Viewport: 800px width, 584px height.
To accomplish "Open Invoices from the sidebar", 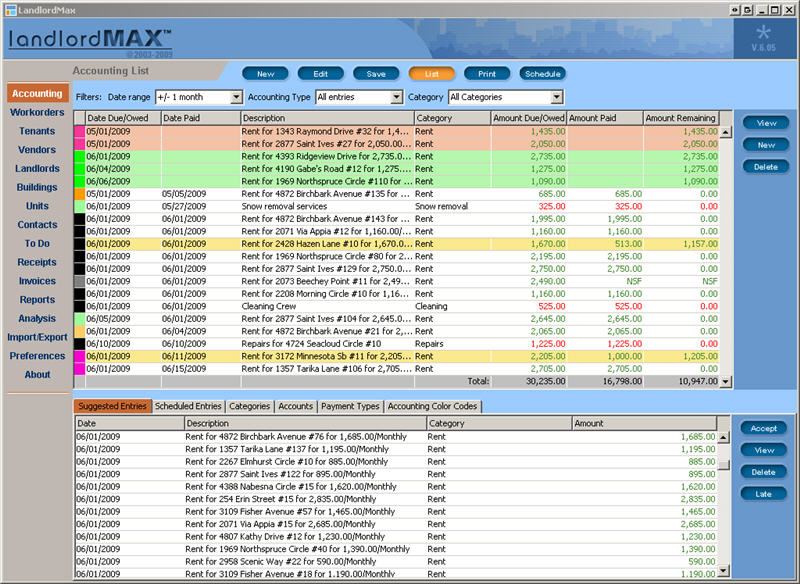I will 37,281.
